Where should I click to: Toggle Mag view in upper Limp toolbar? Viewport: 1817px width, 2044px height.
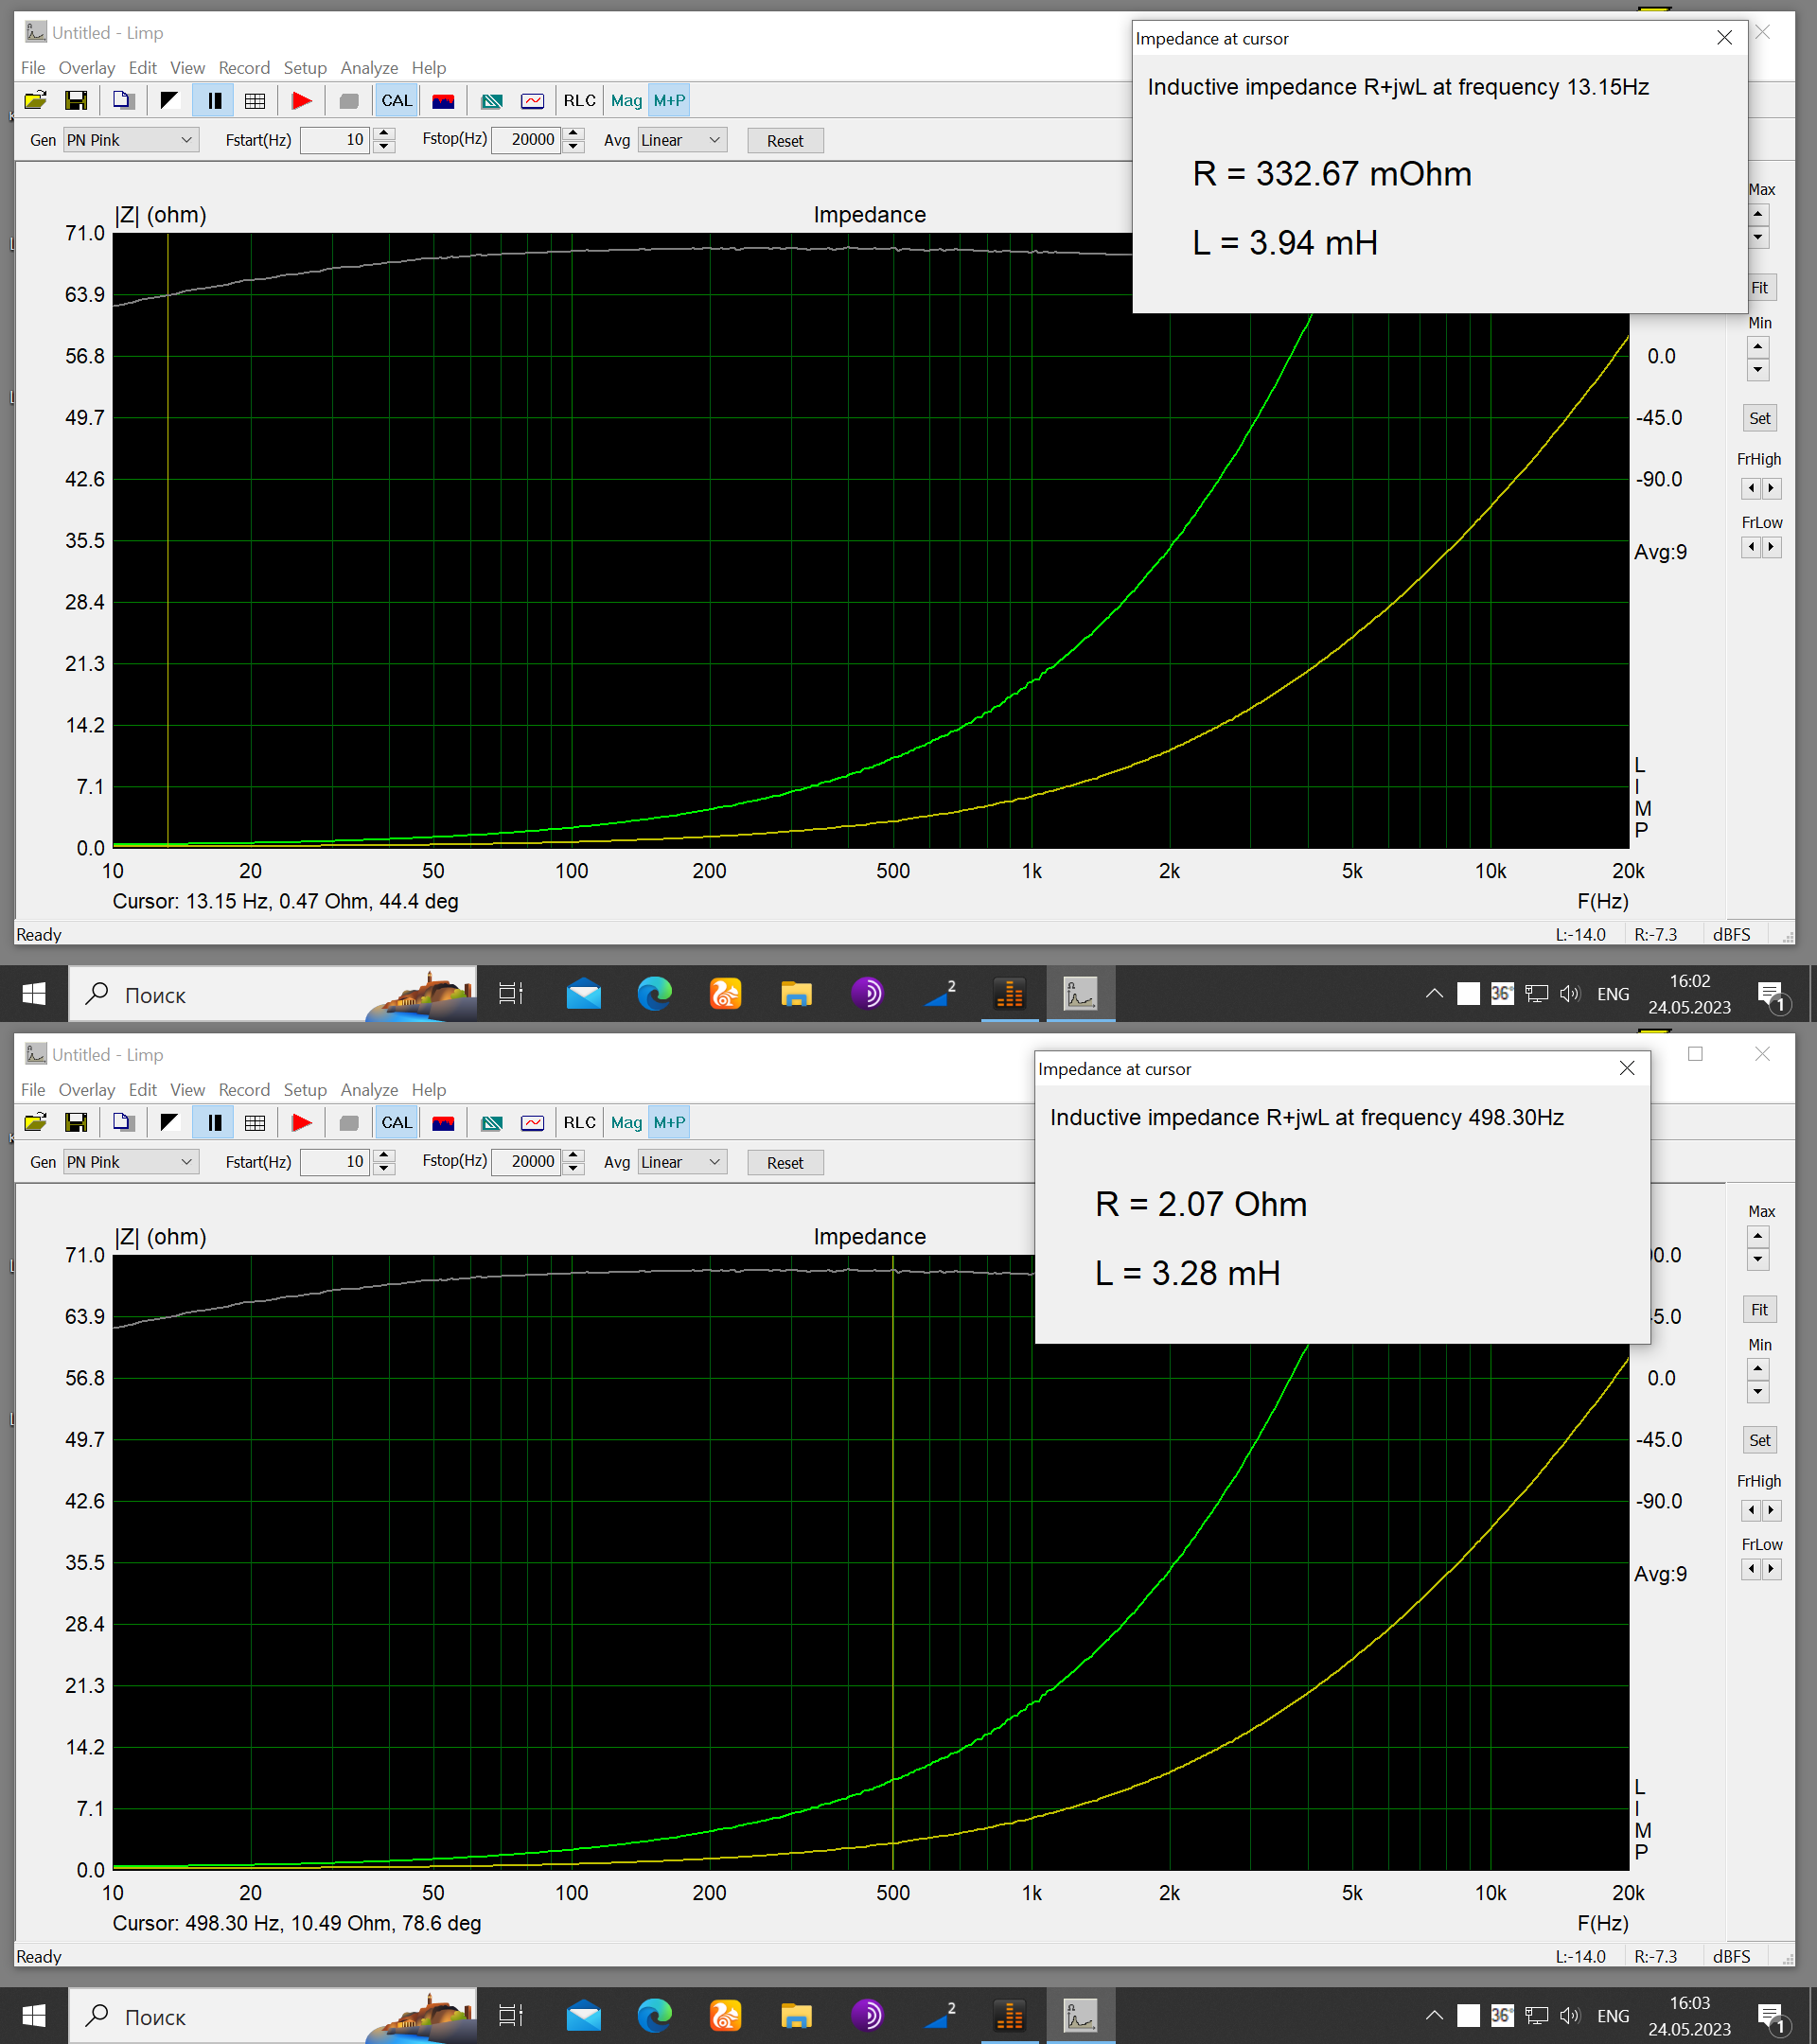pyautogui.click(x=626, y=100)
